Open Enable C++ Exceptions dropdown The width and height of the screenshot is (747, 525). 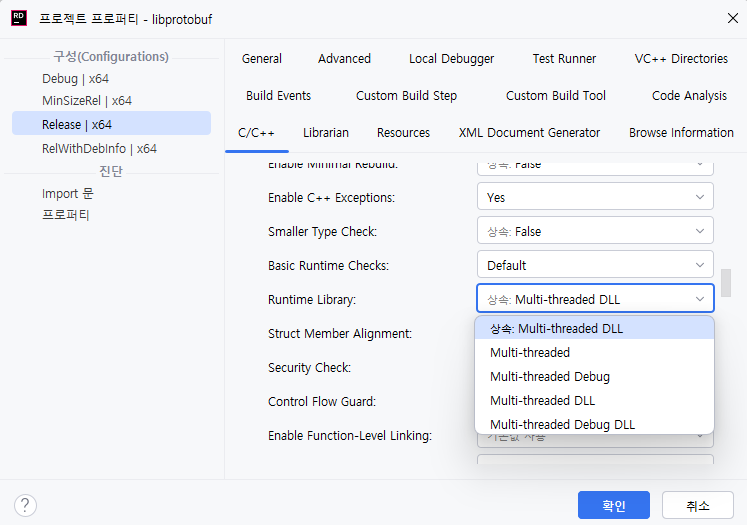(595, 196)
